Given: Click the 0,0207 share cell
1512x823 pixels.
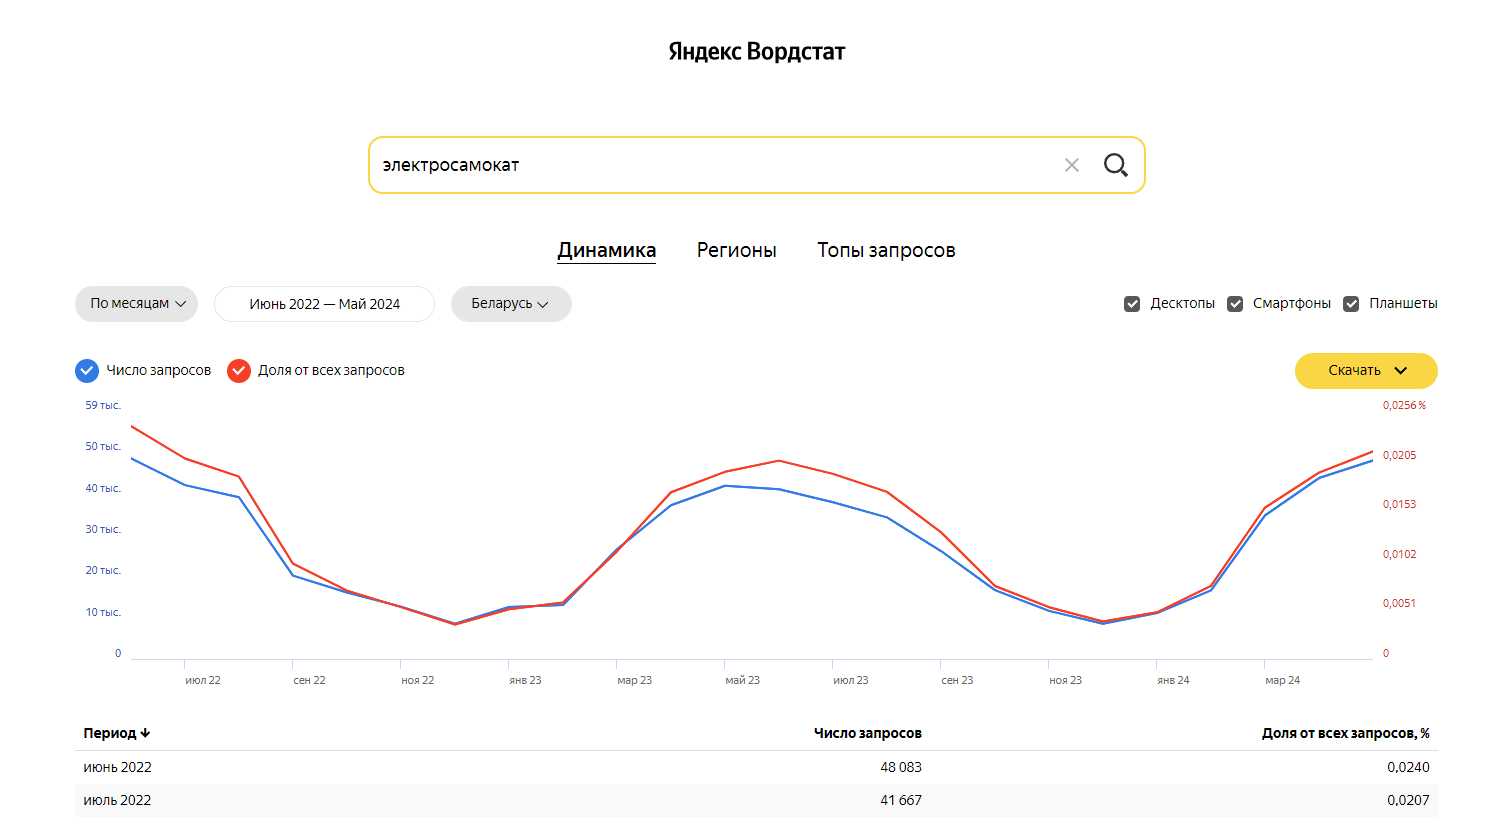Looking at the screenshot, I should [1408, 800].
